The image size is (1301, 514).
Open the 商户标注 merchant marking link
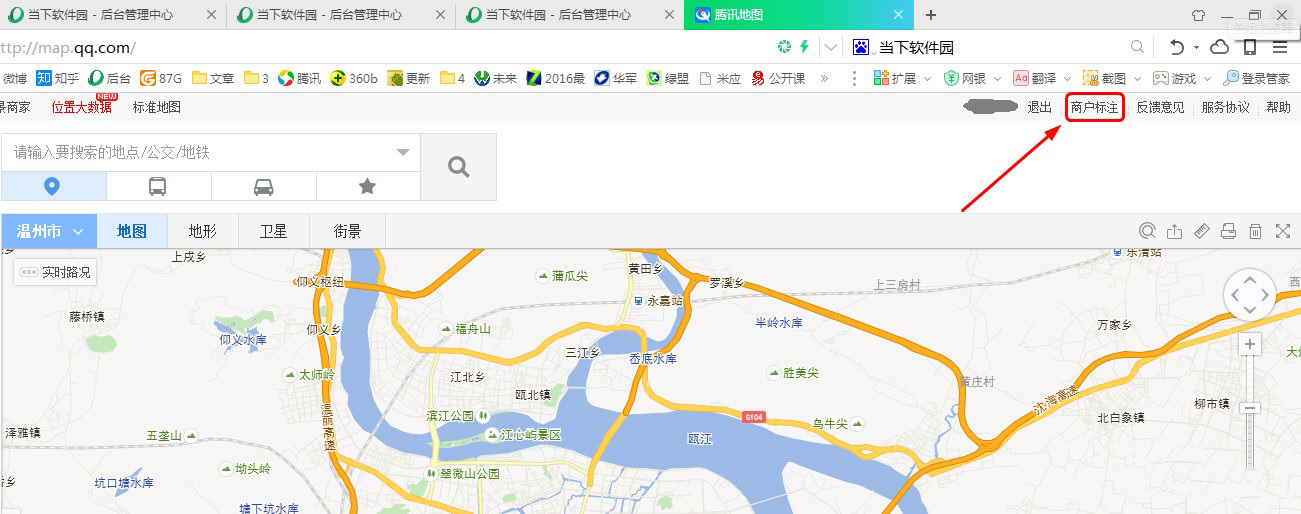1094,107
